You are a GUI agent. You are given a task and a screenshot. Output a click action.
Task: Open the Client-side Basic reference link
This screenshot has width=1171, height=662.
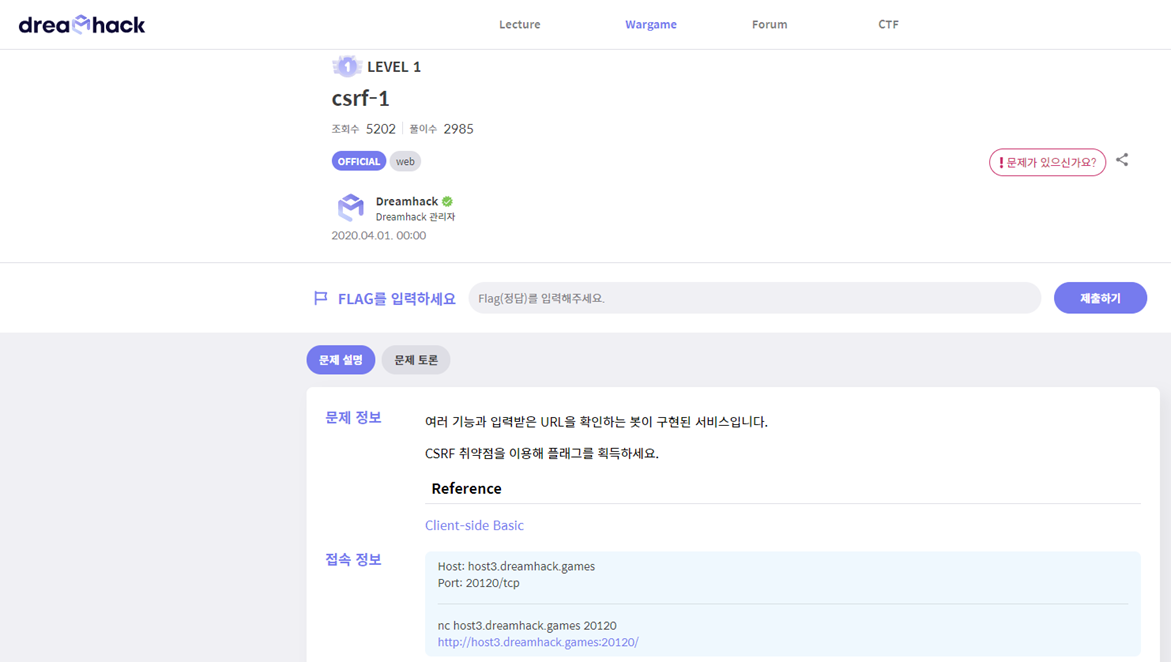(474, 525)
